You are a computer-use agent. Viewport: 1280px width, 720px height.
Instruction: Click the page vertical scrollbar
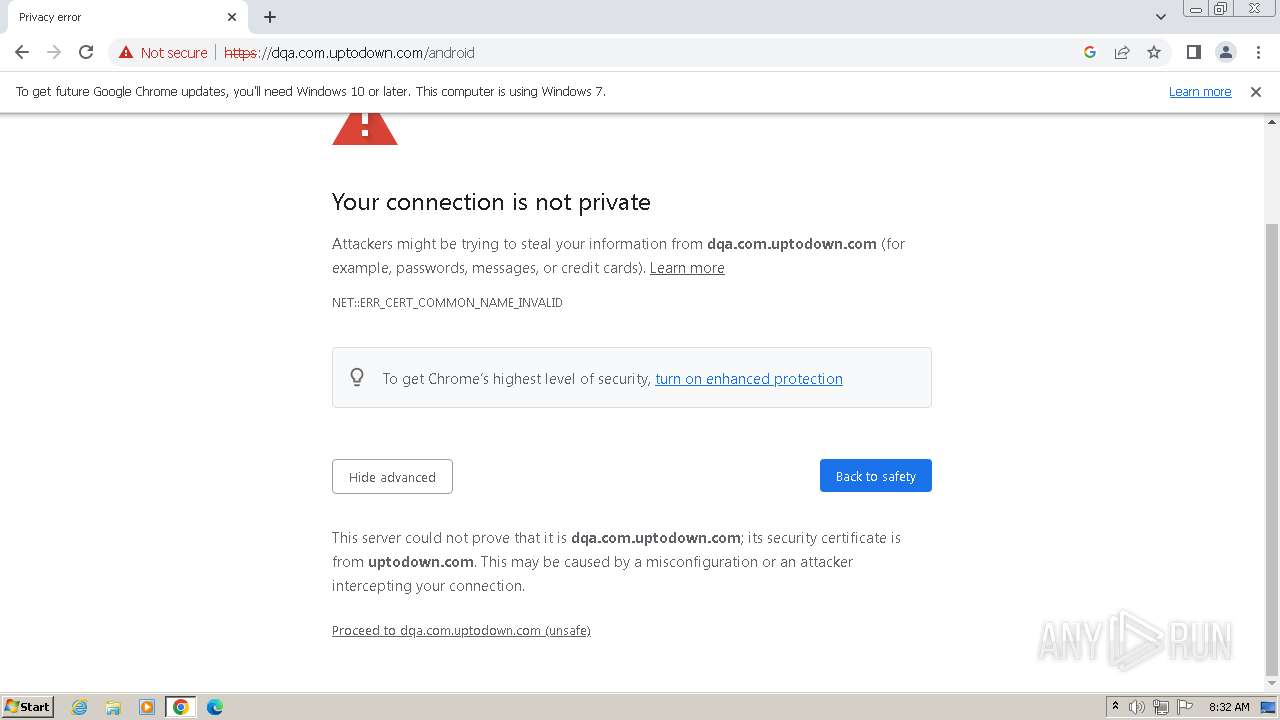[1272, 450]
